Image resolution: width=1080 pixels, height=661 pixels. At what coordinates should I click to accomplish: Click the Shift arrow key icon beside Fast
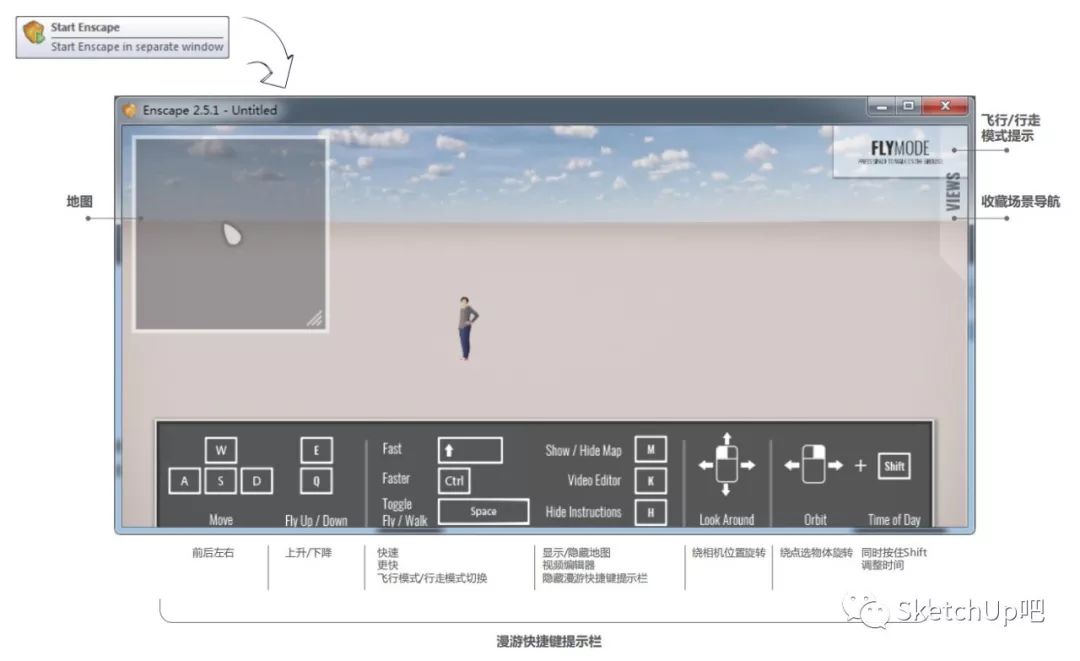[x=470, y=450]
